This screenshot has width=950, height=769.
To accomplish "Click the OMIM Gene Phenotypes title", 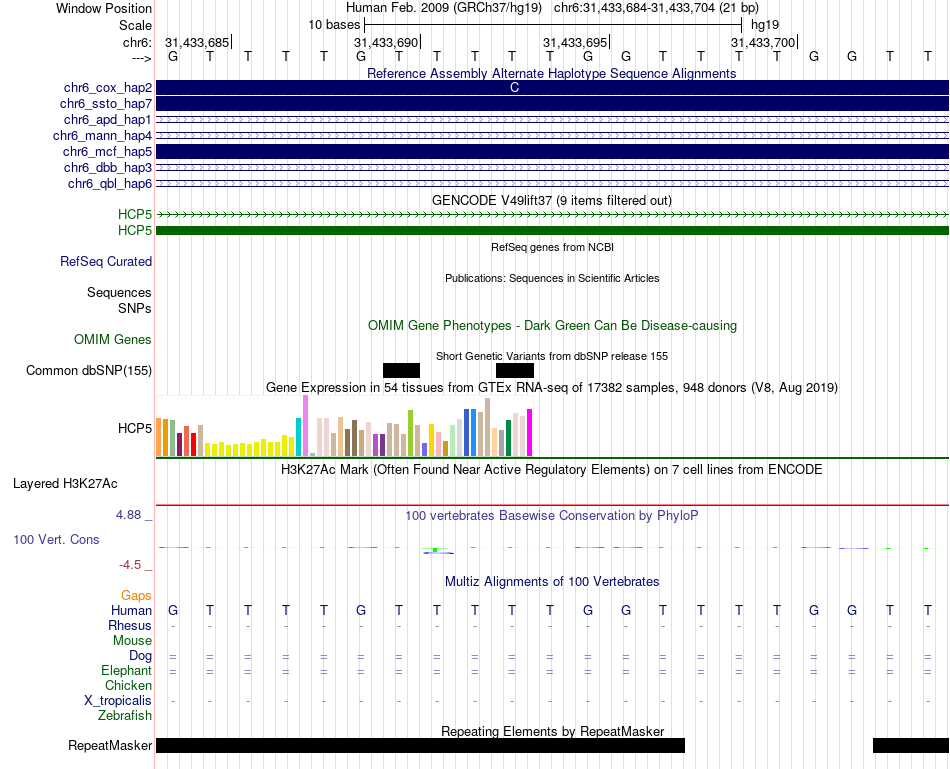I will 552,325.
